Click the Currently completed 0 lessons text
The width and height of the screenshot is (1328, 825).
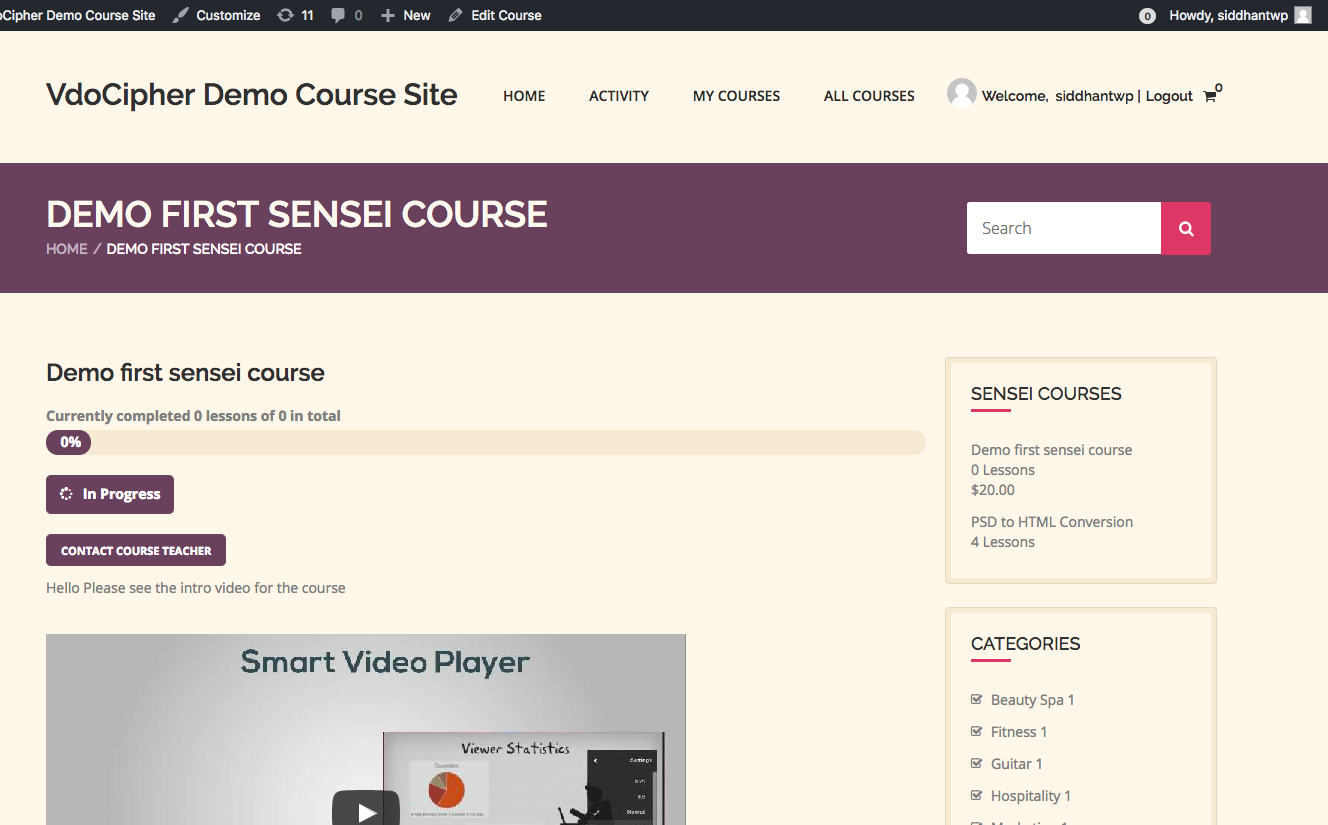click(x=193, y=416)
